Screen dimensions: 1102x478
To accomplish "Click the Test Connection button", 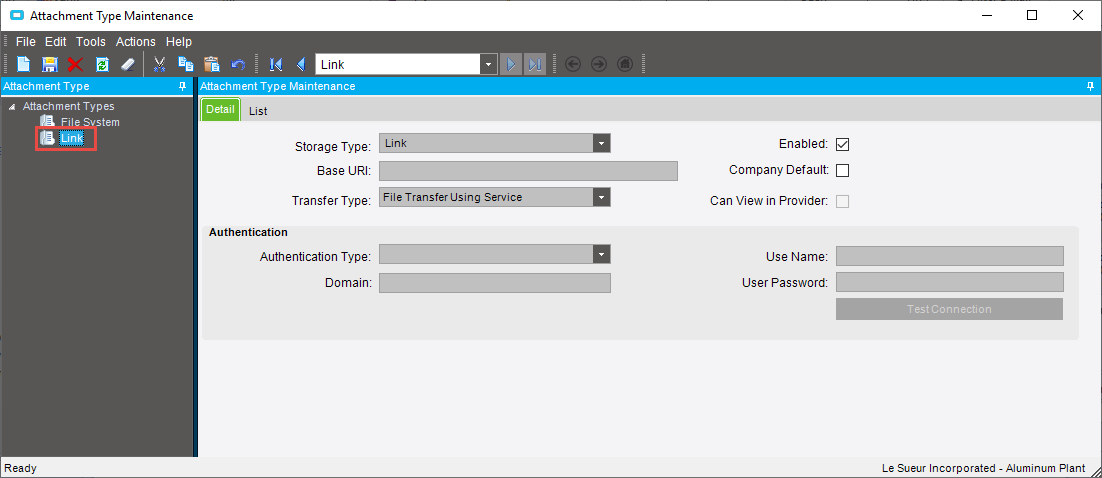I will 949,309.
